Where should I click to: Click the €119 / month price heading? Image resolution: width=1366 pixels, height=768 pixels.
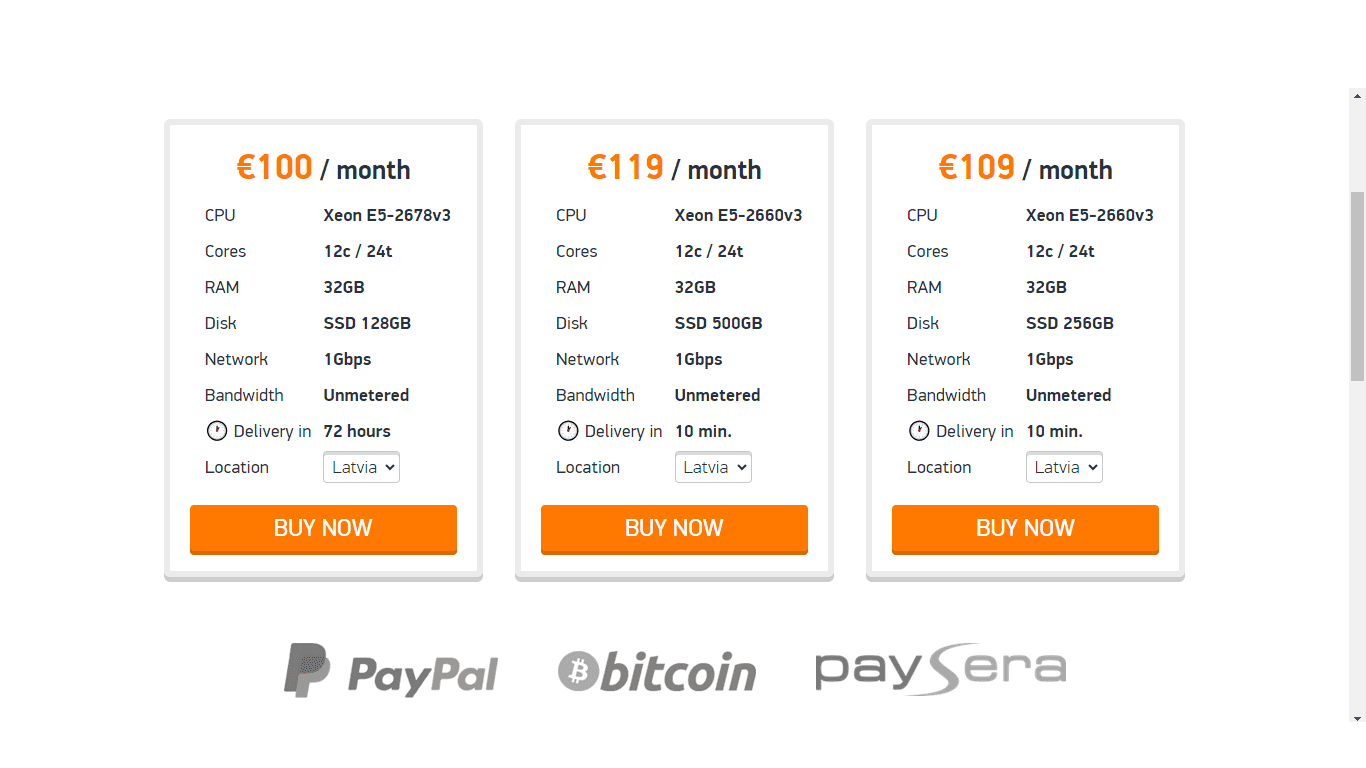coord(674,168)
